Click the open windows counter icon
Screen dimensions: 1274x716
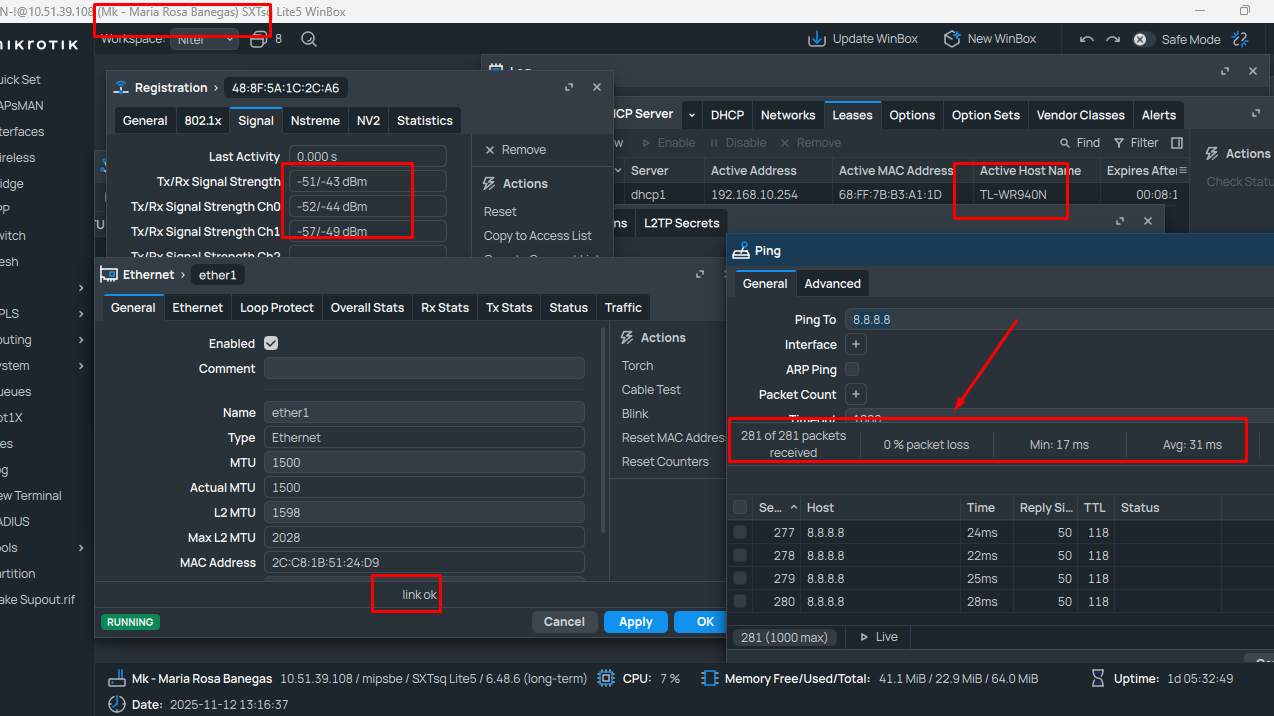pos(259,39)
